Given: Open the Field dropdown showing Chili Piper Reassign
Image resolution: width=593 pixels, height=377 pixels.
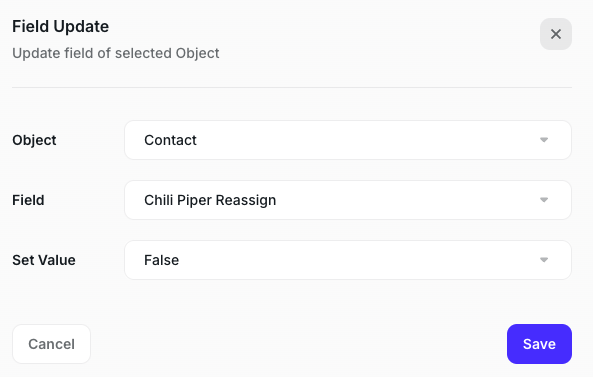Looking at the screenshot, I should click(x=348, y=200).
